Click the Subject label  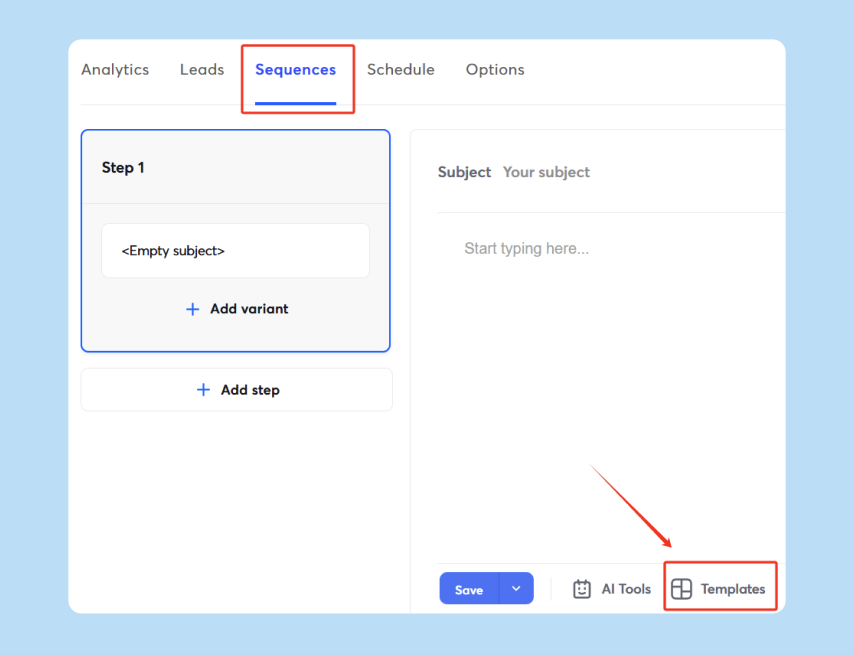(x=464, y=172)
